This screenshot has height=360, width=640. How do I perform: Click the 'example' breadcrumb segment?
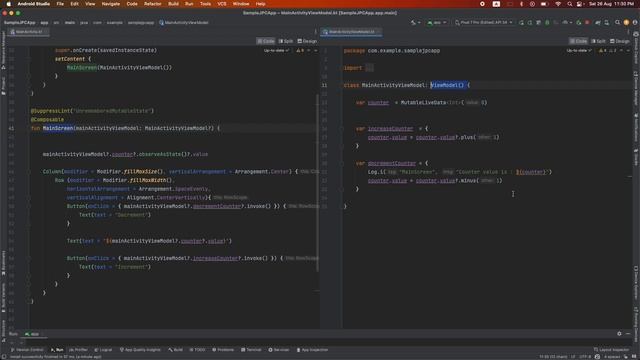[x=115, y=23]
